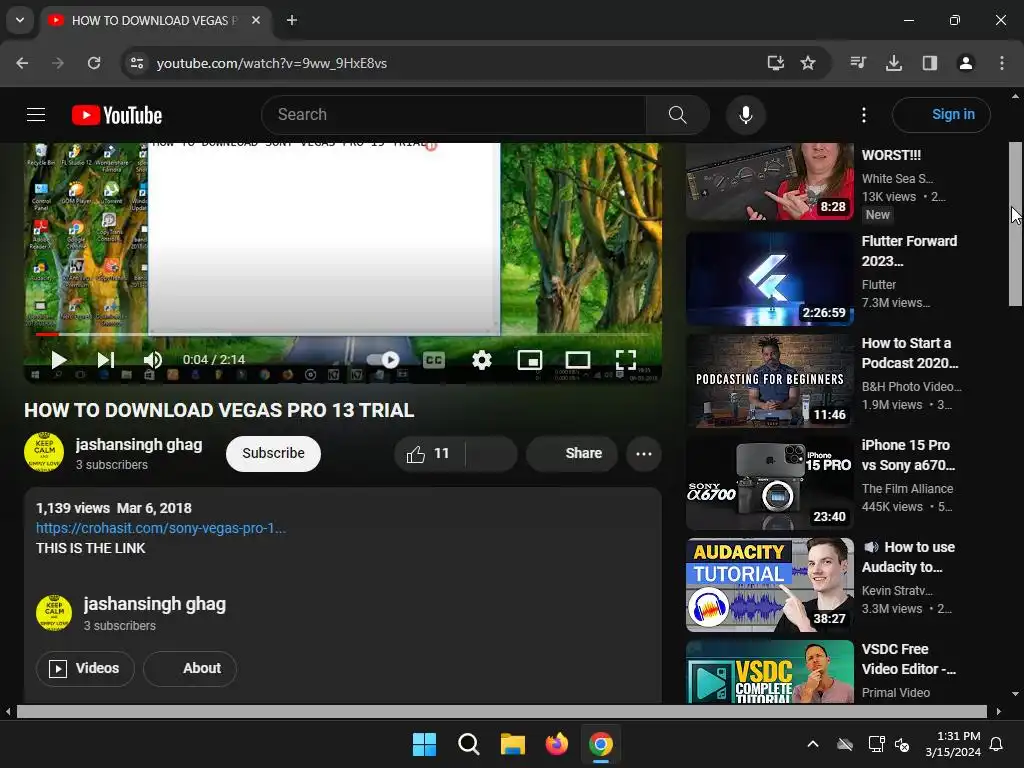Click scroll down arrow at page right
The image size is (1024, 768).
coord(1015,694)
